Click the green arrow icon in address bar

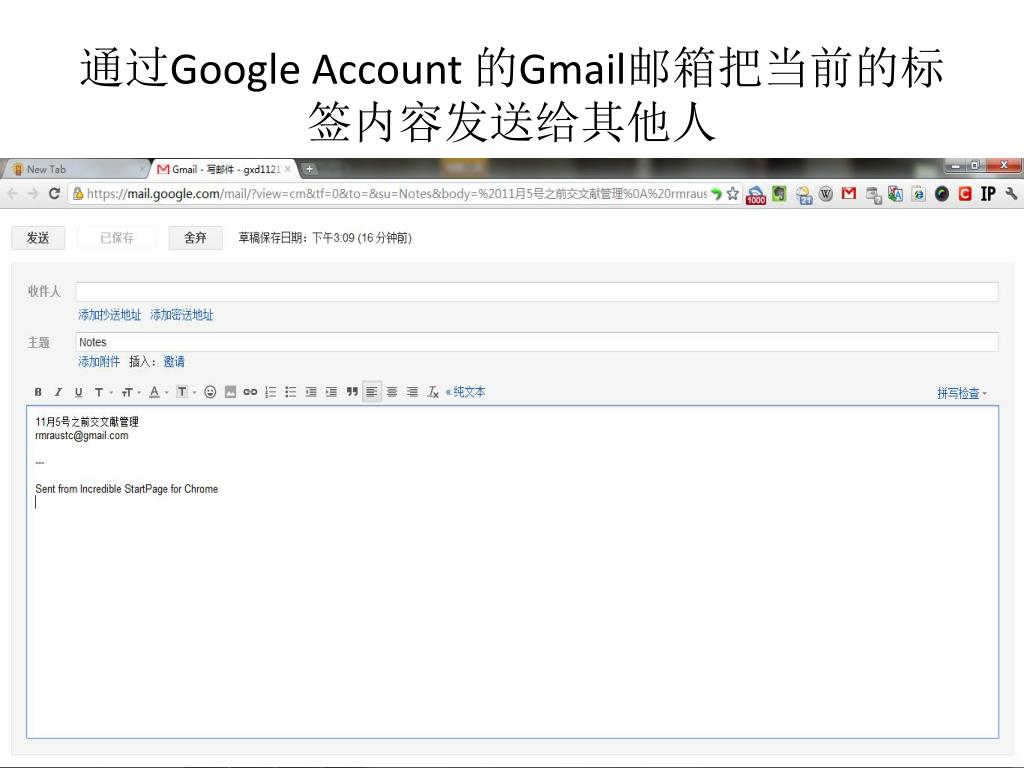coord(716,193)
